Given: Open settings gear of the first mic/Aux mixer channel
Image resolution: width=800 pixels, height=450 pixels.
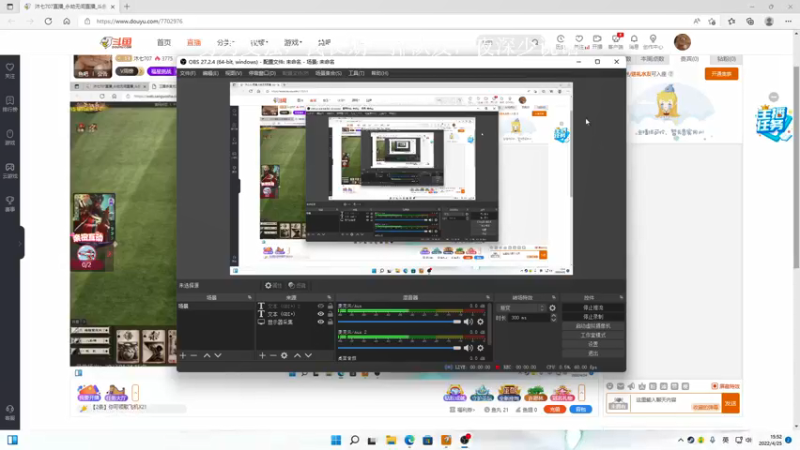Looking at the screenshot, I should pyautogui.click(x=480, y=321).
